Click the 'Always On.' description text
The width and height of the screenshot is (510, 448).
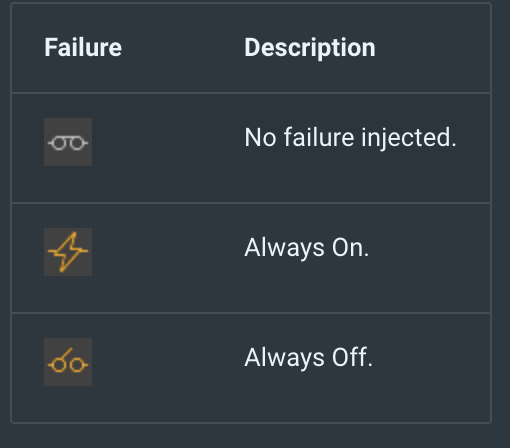pos(307,248)
